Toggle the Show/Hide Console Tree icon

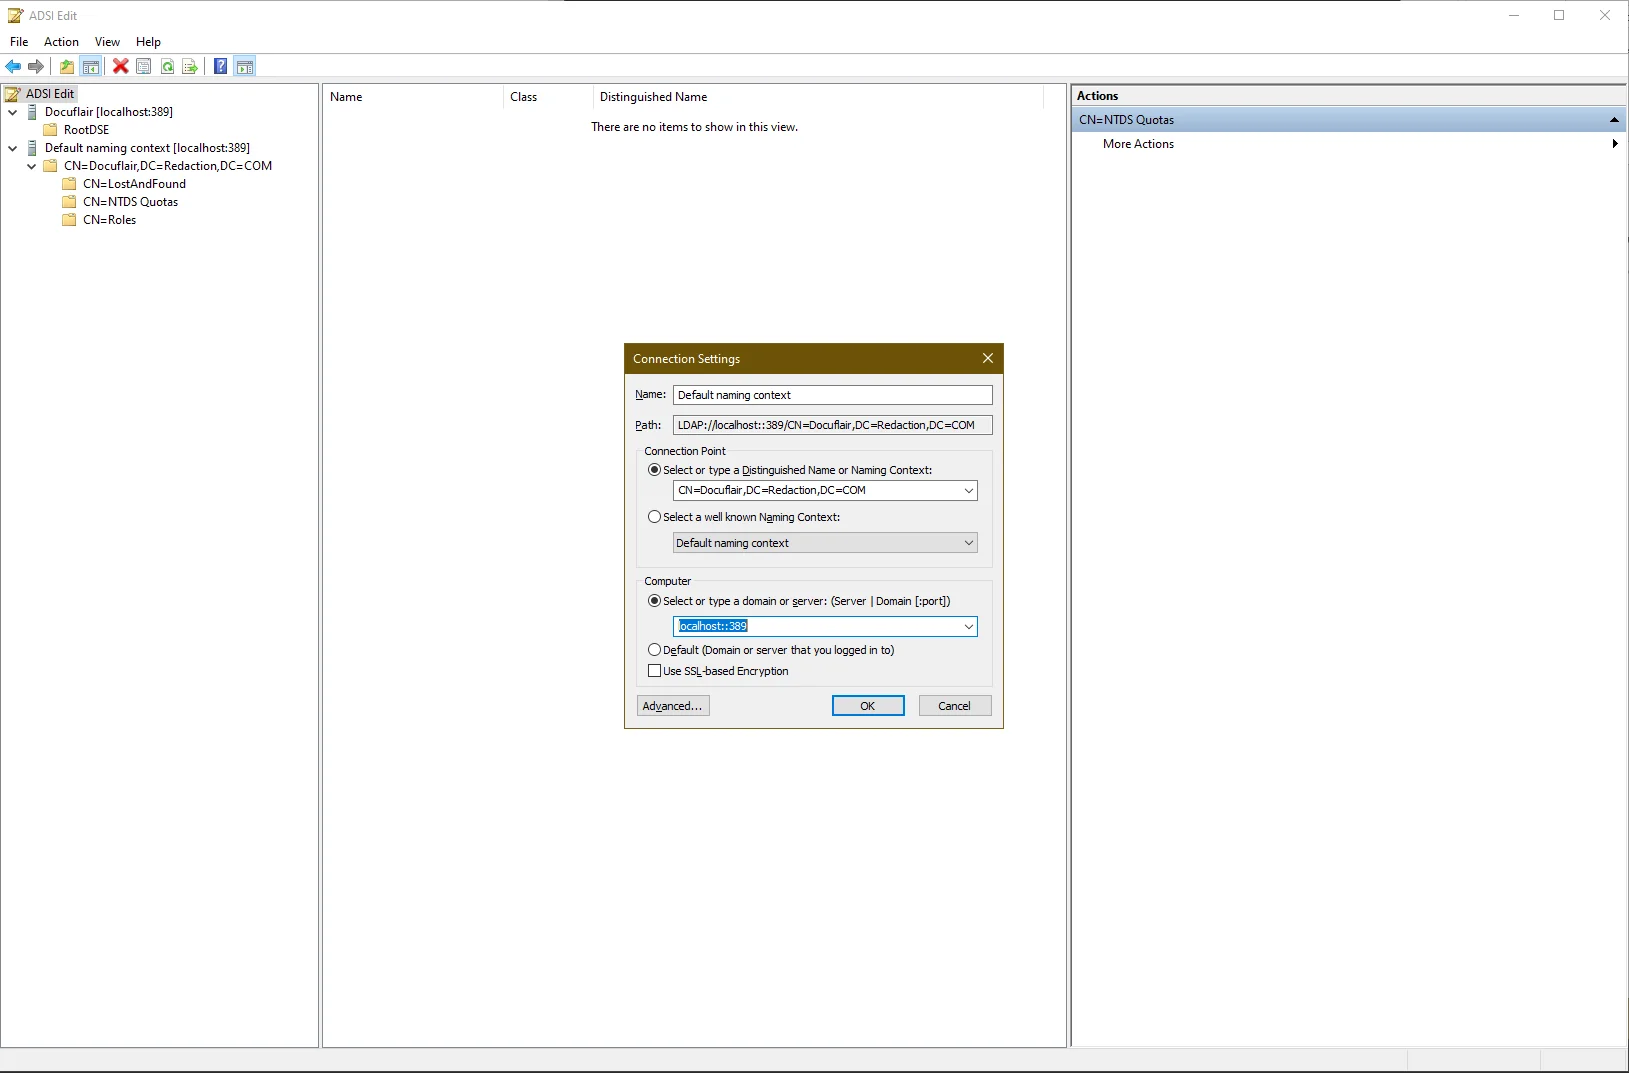91,67
